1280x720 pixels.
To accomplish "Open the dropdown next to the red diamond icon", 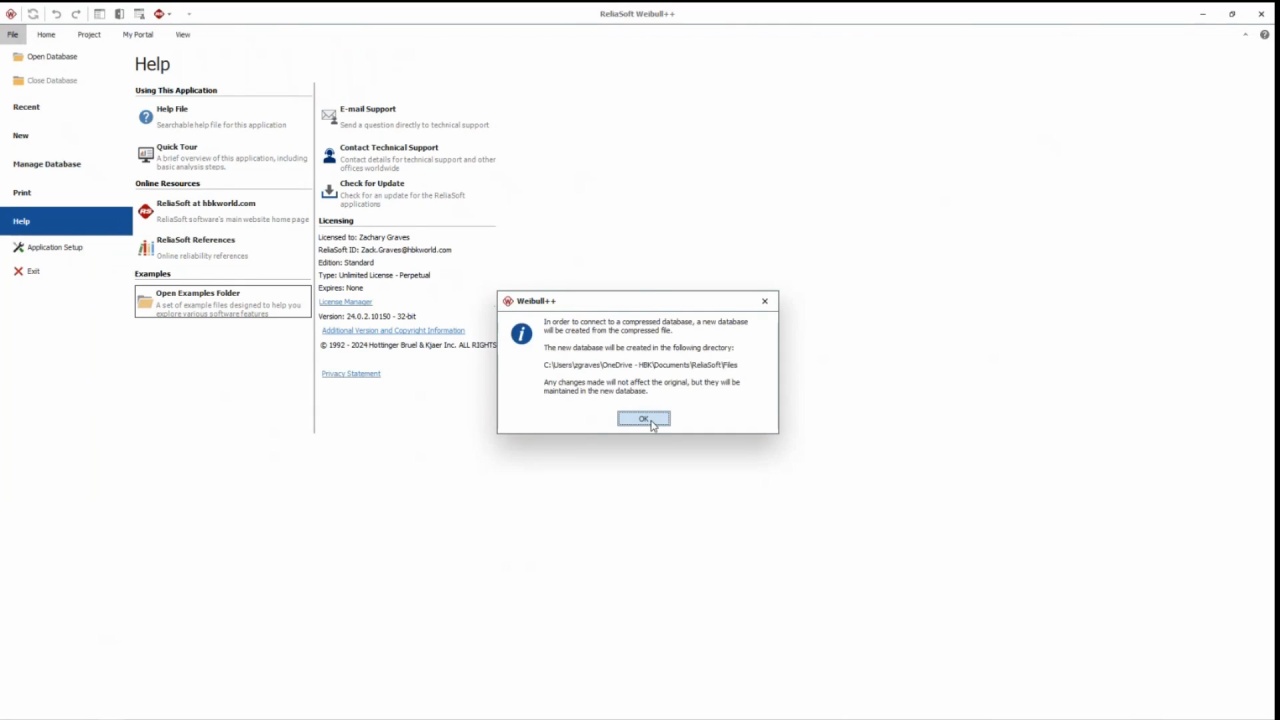I will (x=169, y=14).
